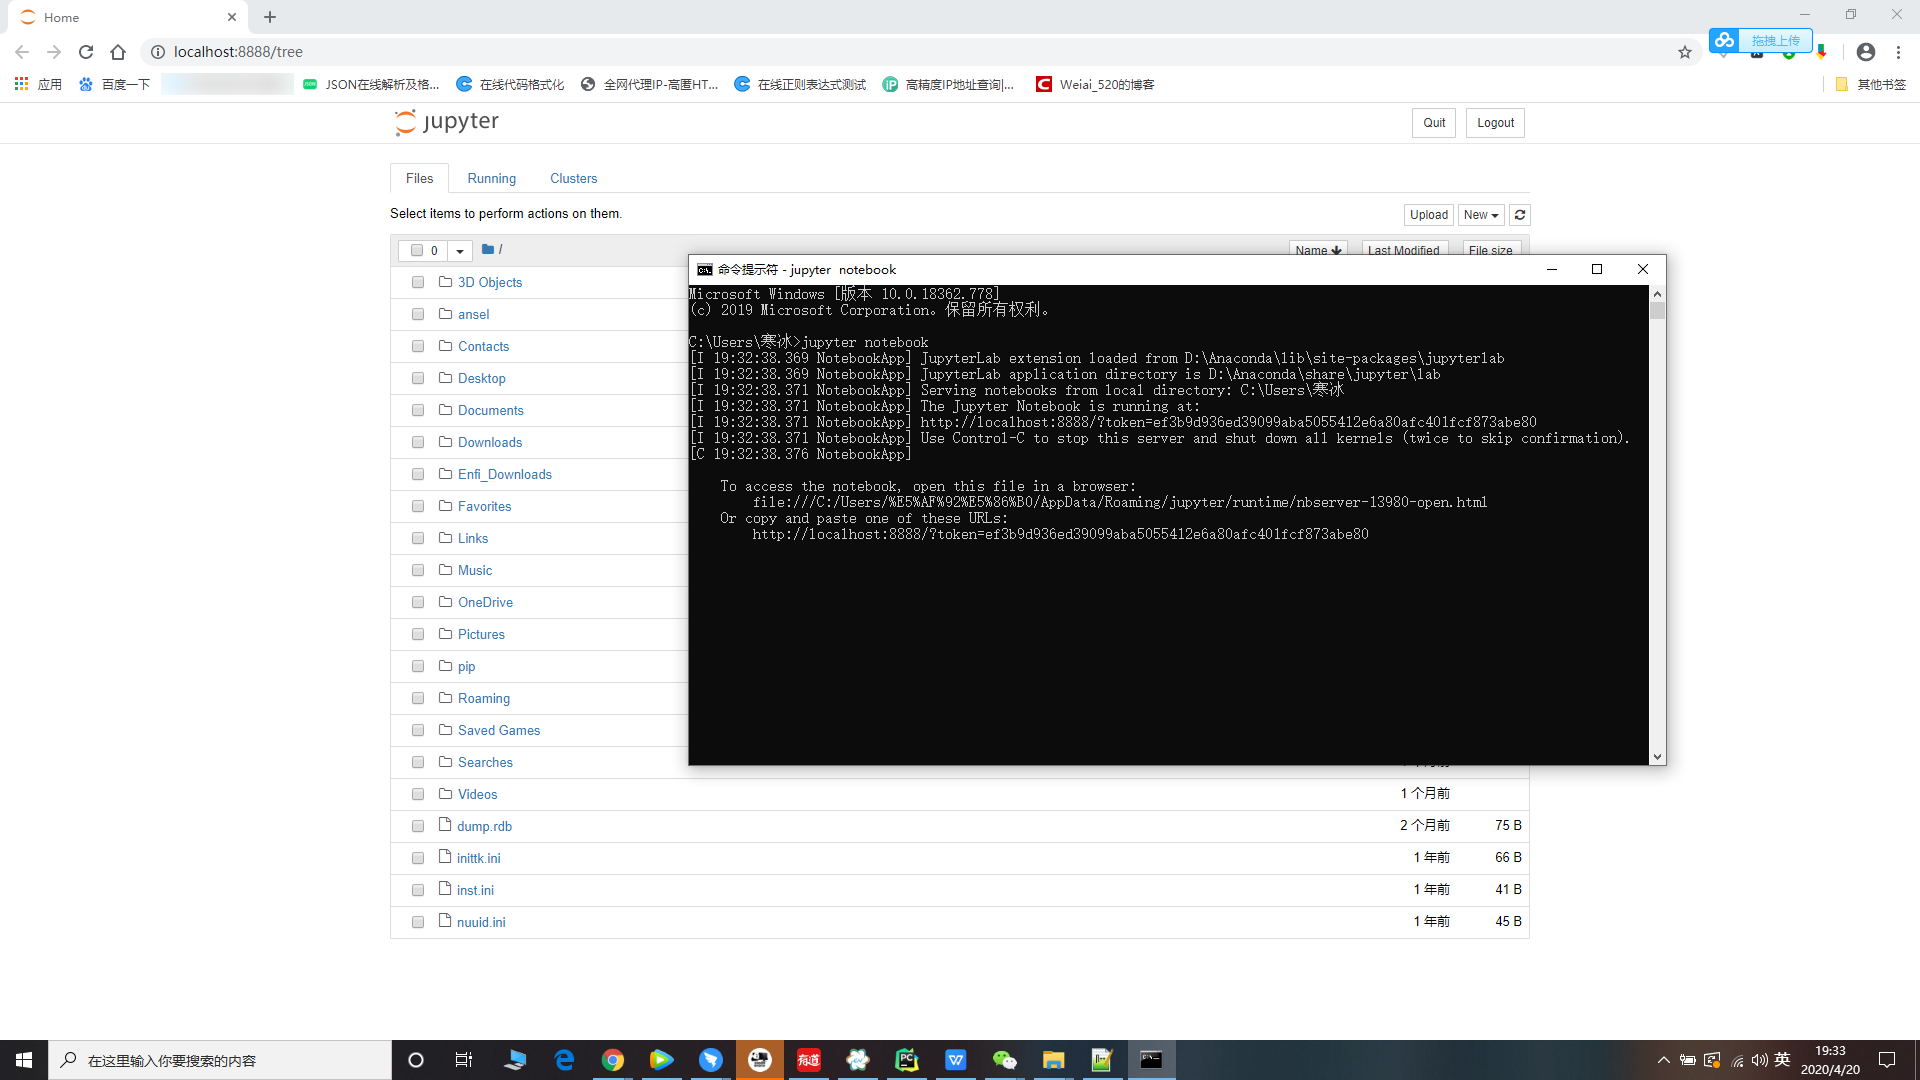Check the select-all checkbox above the file list
Viewport: 1920px width, 1080px height.
click(417, 250)
